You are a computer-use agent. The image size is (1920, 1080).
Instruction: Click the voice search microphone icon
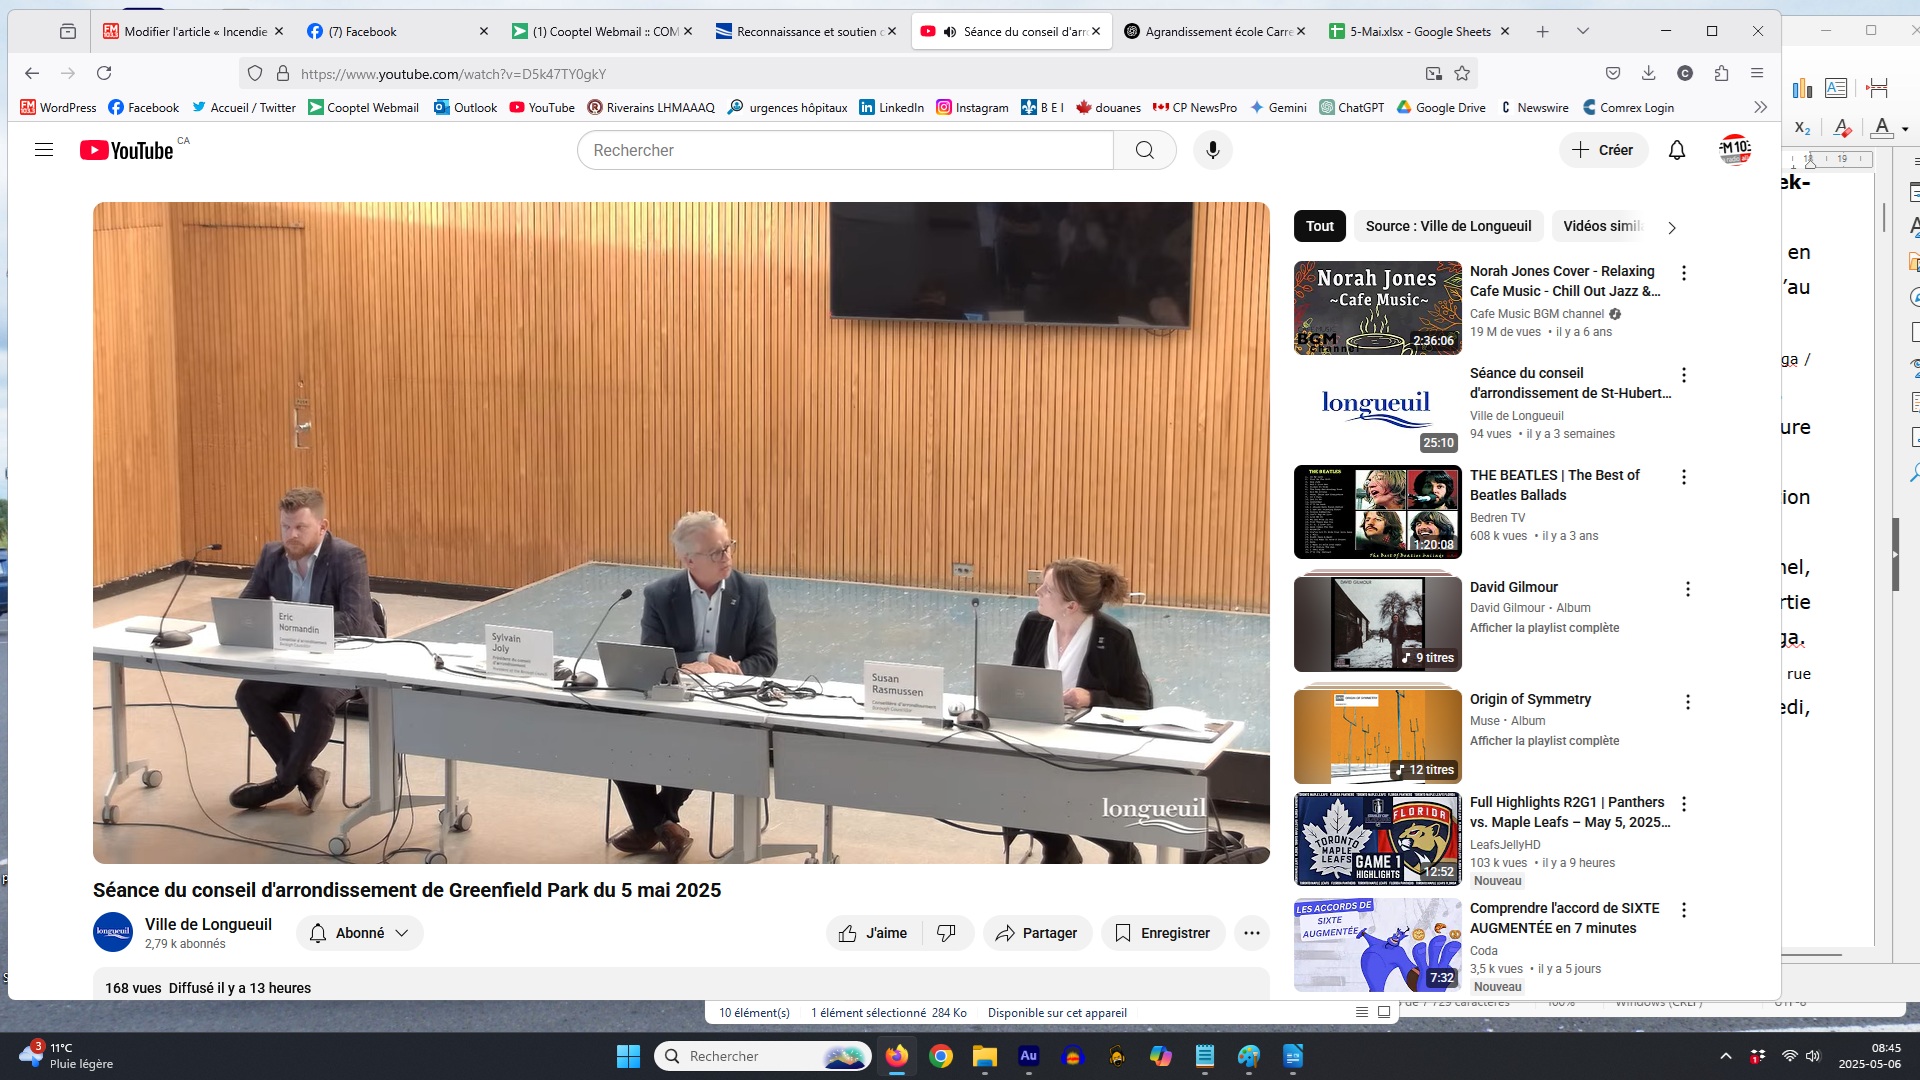coord(1212,150)
